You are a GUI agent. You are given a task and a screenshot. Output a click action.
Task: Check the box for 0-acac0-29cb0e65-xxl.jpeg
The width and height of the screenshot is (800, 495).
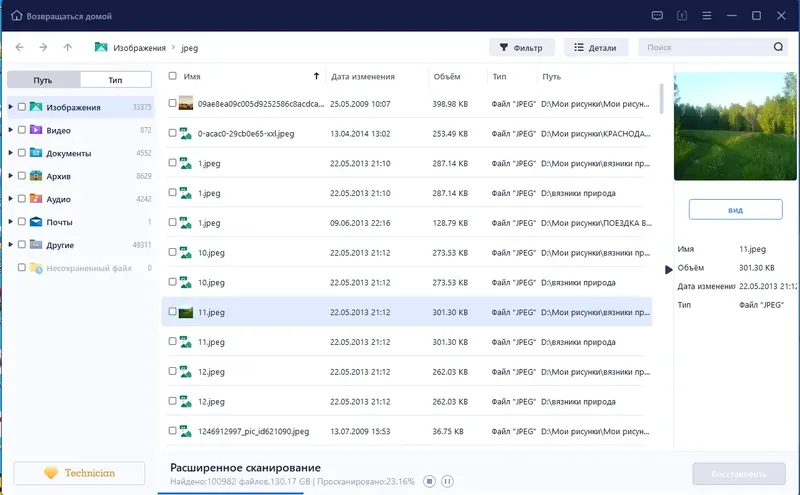click(x=172, y=133)
